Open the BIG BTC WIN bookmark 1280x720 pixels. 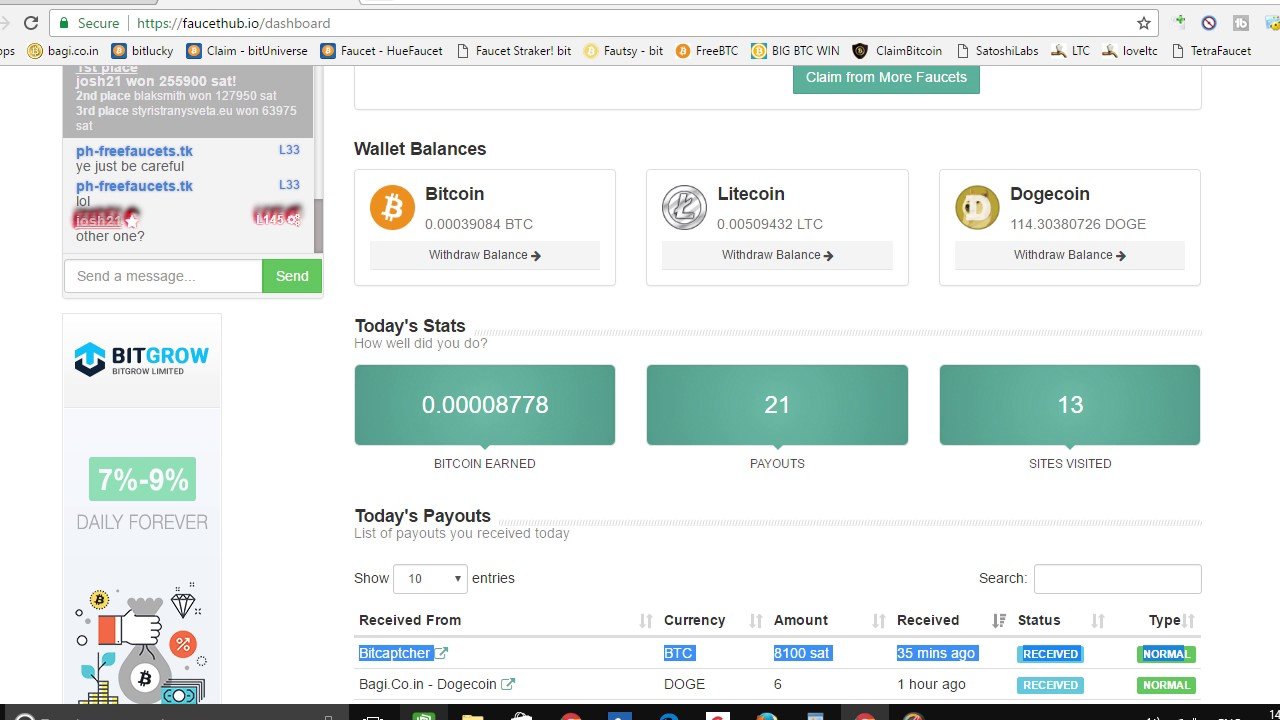(x=795, y=51)
